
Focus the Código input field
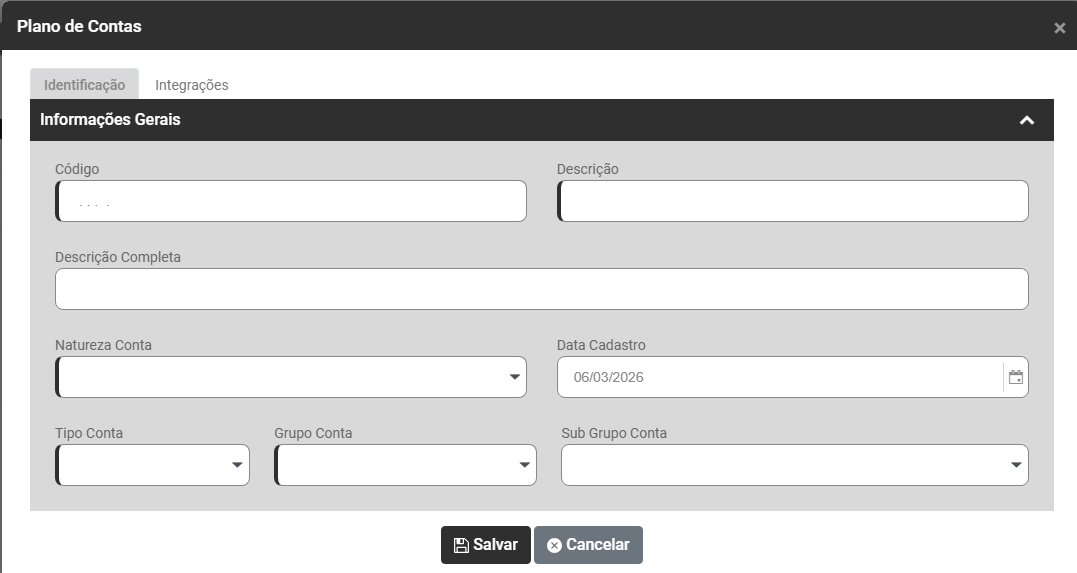coord(291,201)
